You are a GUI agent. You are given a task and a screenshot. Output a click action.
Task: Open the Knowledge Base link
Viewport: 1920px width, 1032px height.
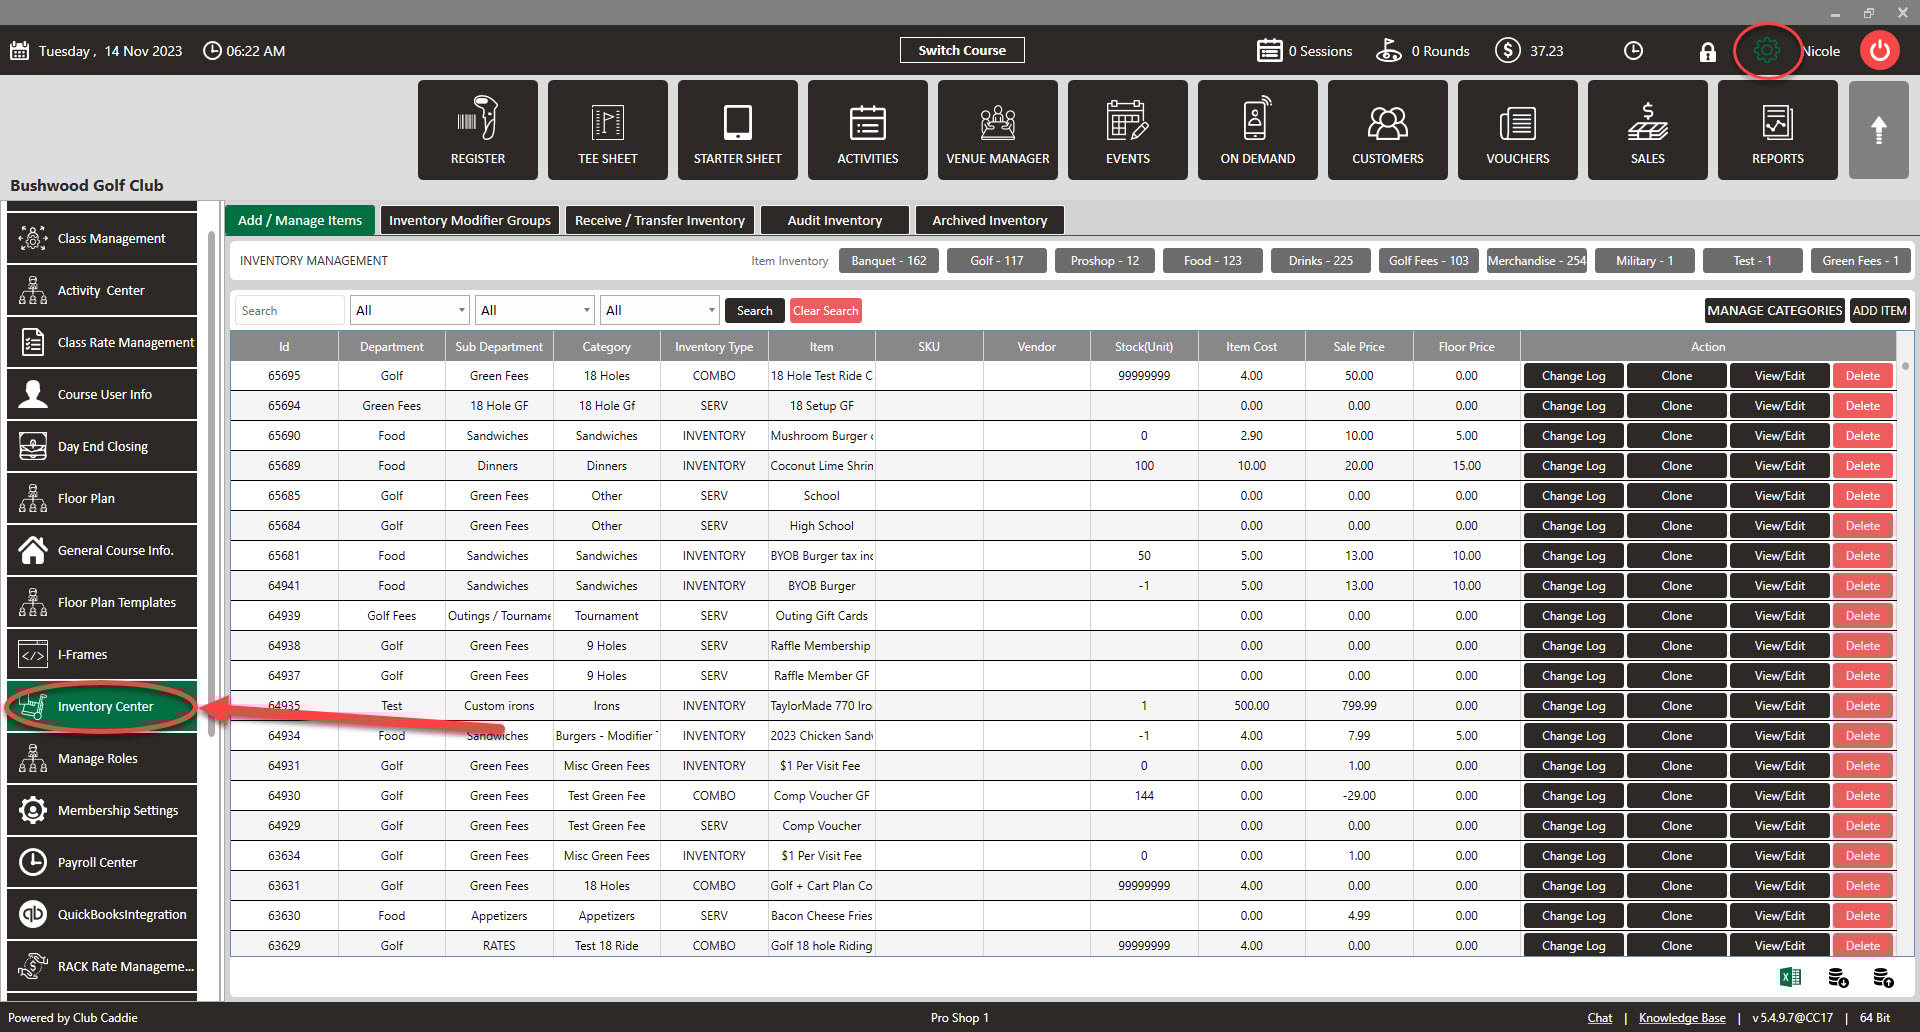point(1682,1018)
